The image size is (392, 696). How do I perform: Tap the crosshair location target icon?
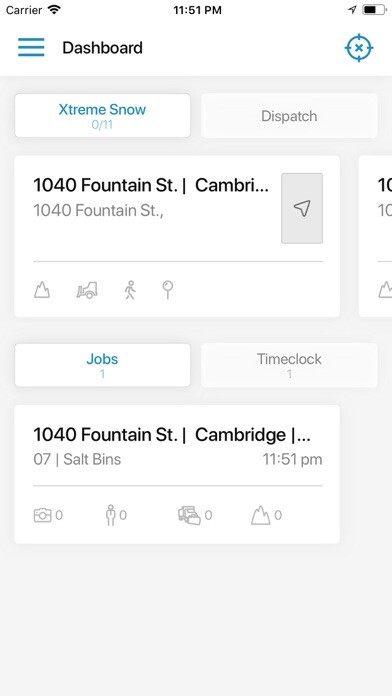(x=359, y=47)
